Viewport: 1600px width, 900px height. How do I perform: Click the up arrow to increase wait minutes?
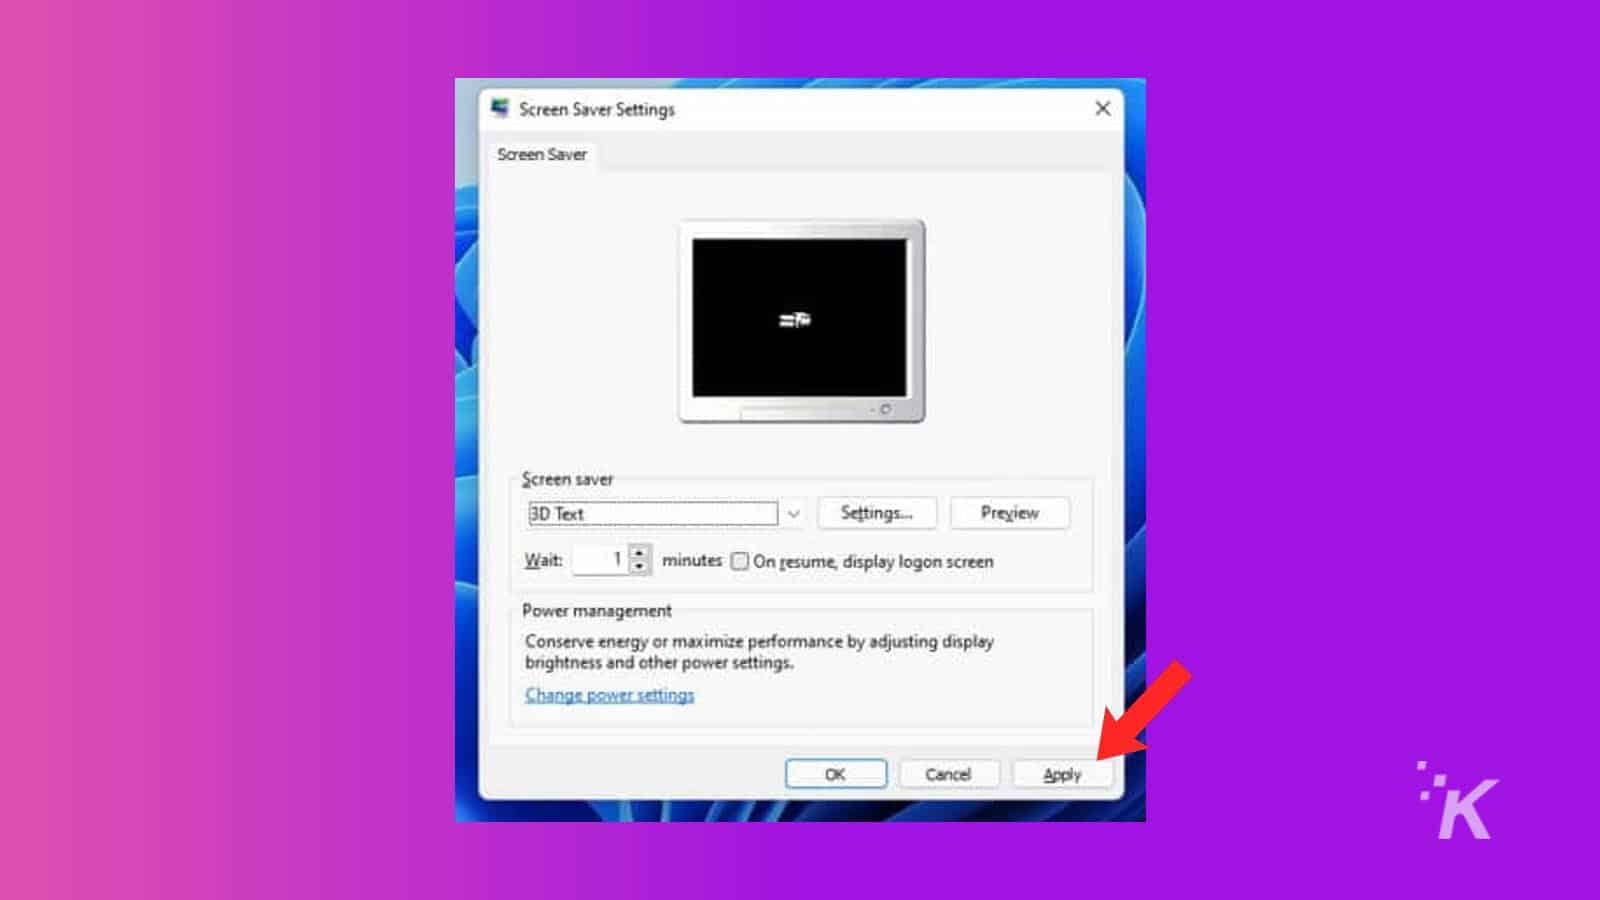click(x=640, y=552)
